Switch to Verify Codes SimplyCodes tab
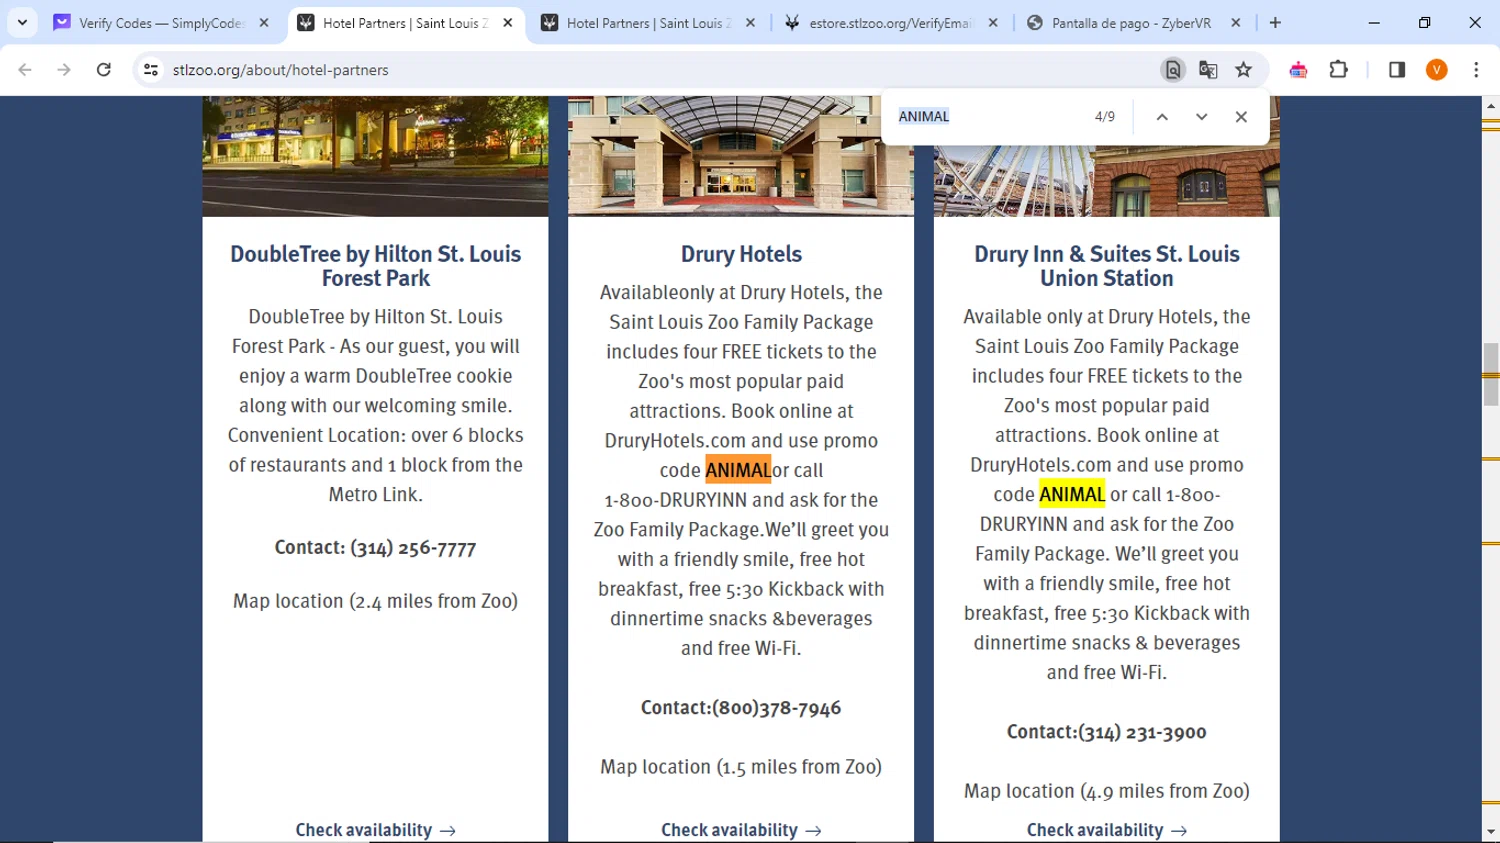This screenshot has width=1500, height=843. coord(161,22)
